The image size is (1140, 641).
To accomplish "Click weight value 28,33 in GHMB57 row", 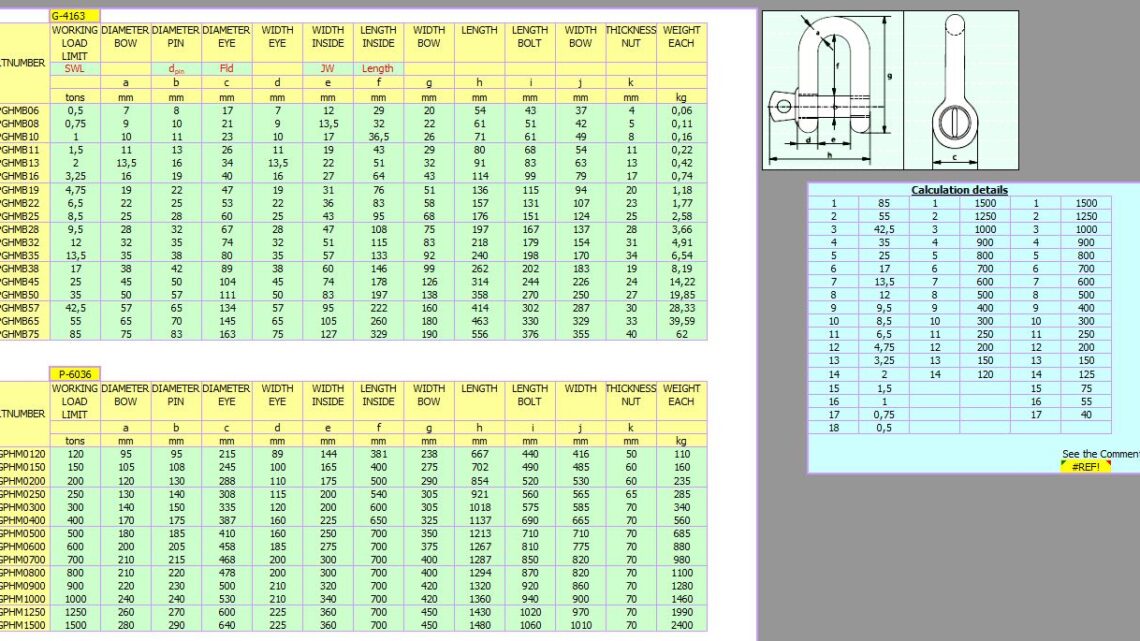I will point(681,307).
